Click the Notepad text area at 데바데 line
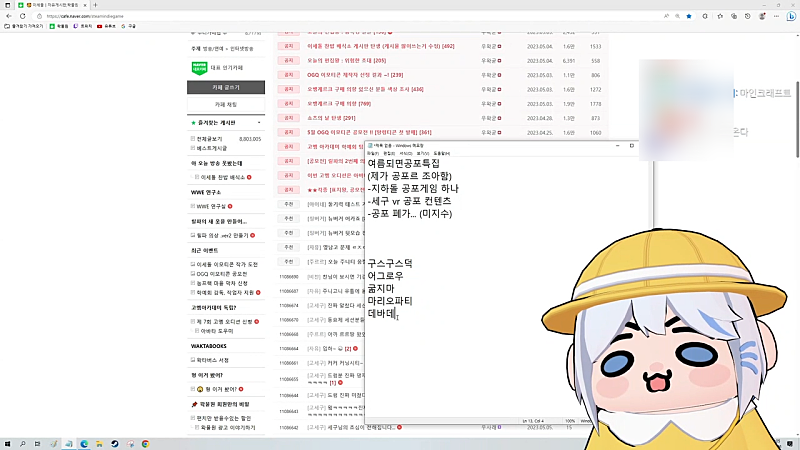800x450 pixels. tap(385, 314)
